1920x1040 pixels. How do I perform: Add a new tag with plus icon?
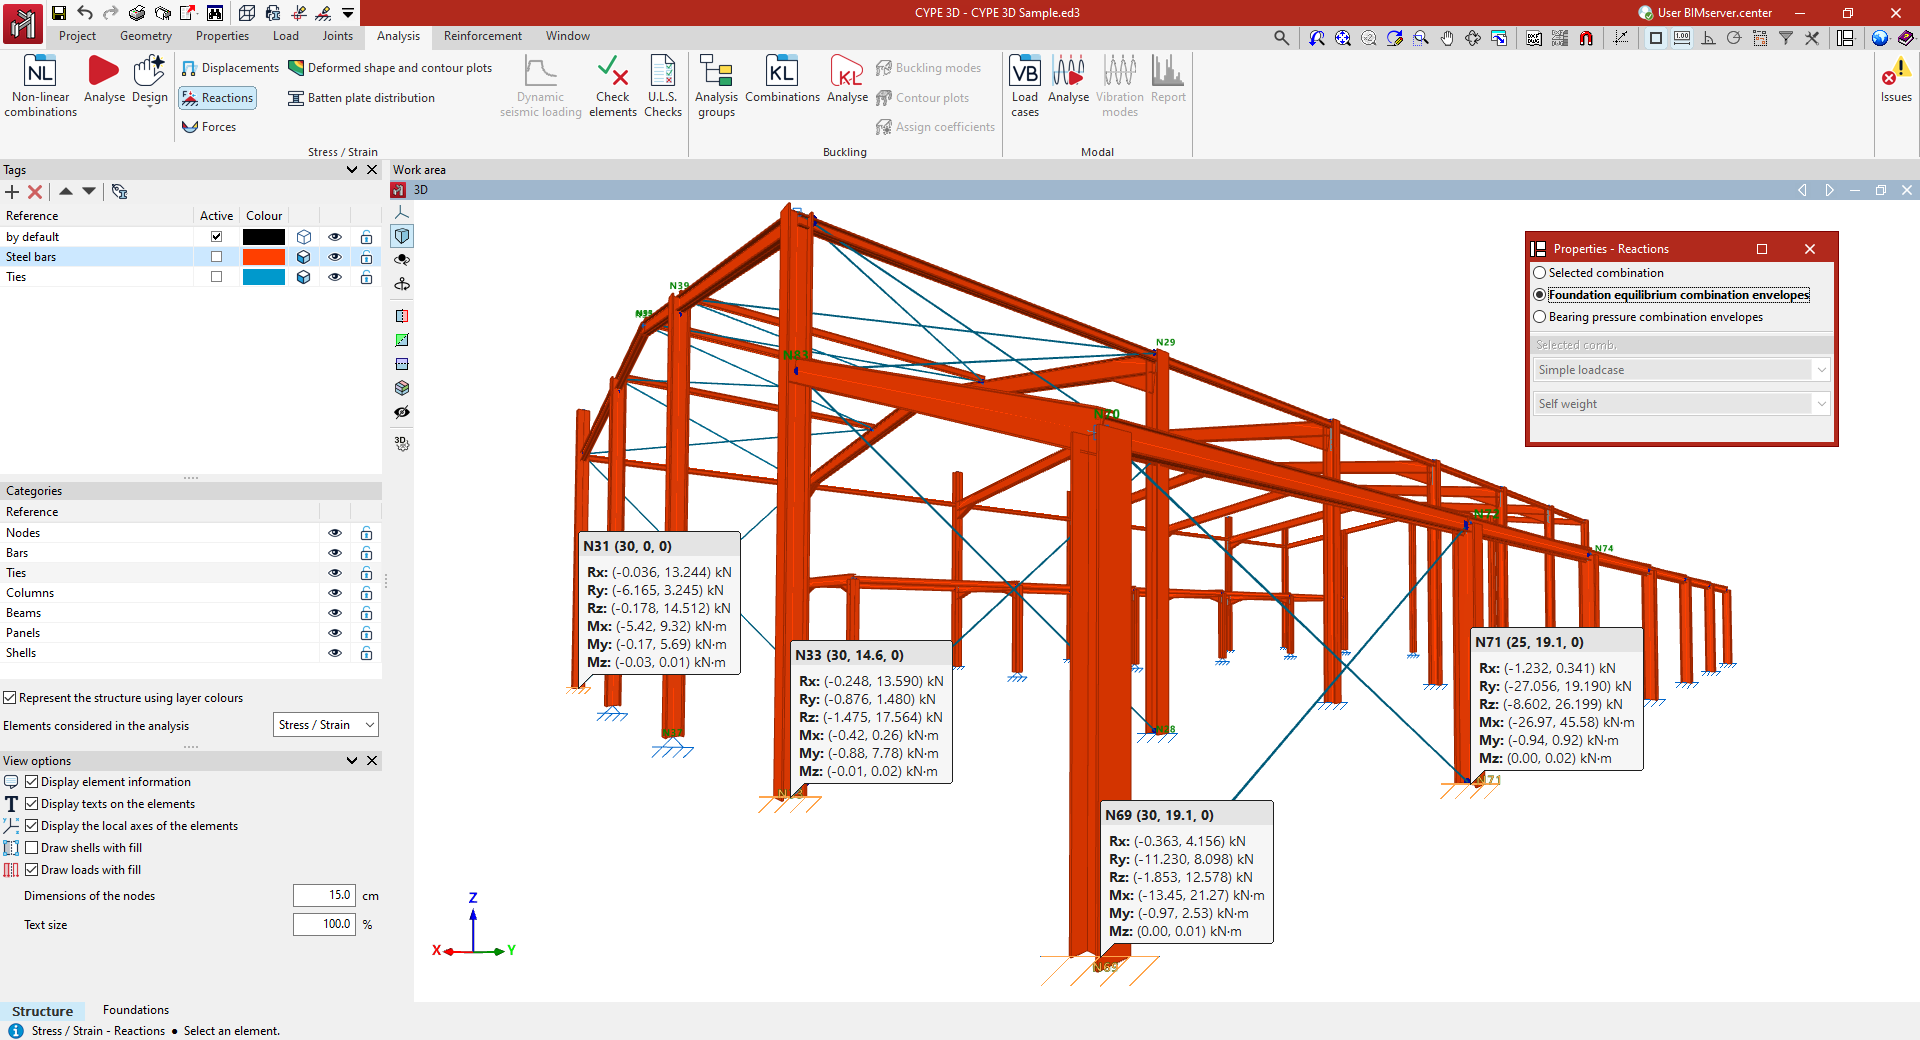(12, 192)
